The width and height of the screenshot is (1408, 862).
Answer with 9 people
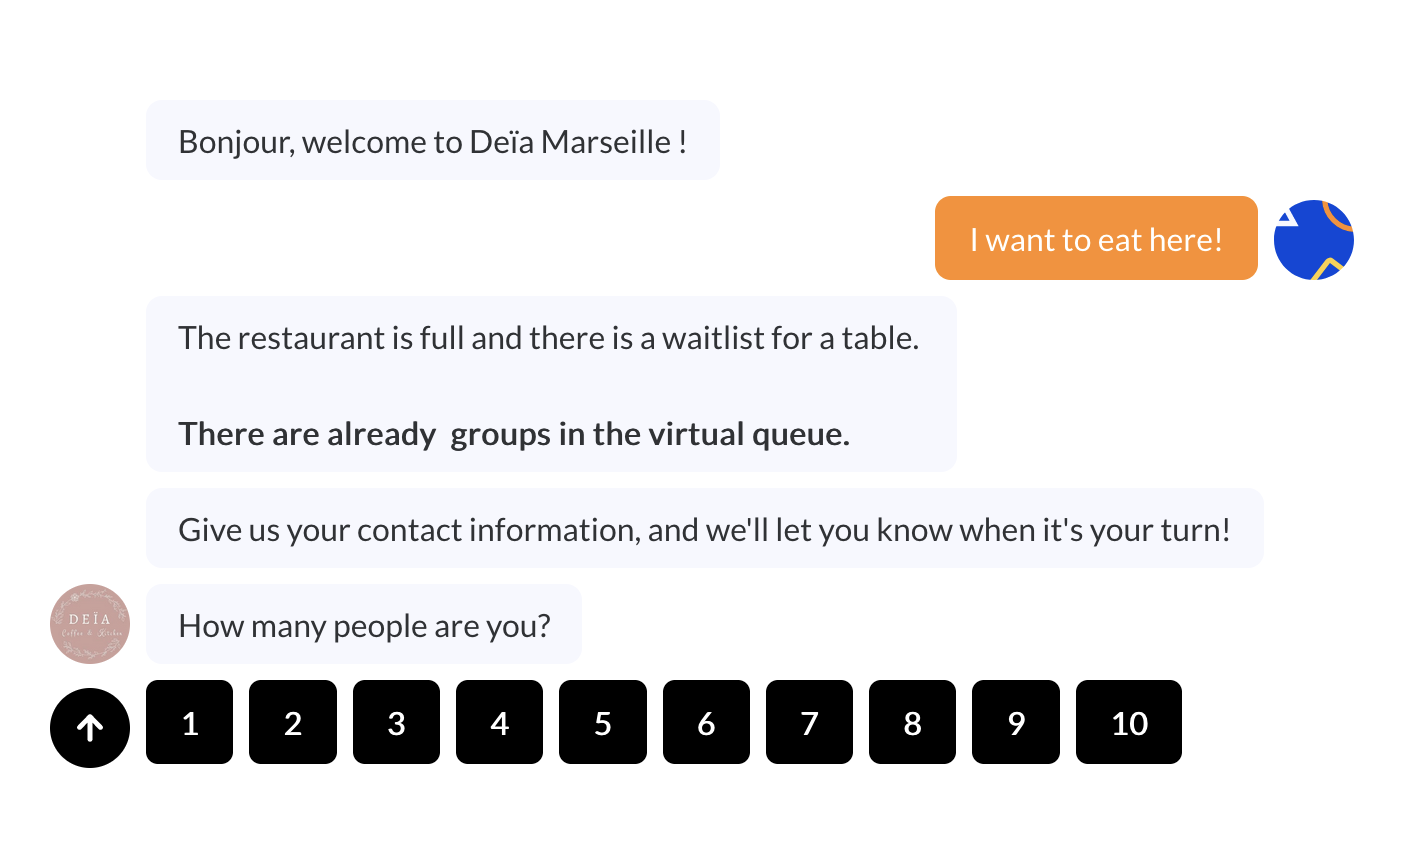(1016, 722)
